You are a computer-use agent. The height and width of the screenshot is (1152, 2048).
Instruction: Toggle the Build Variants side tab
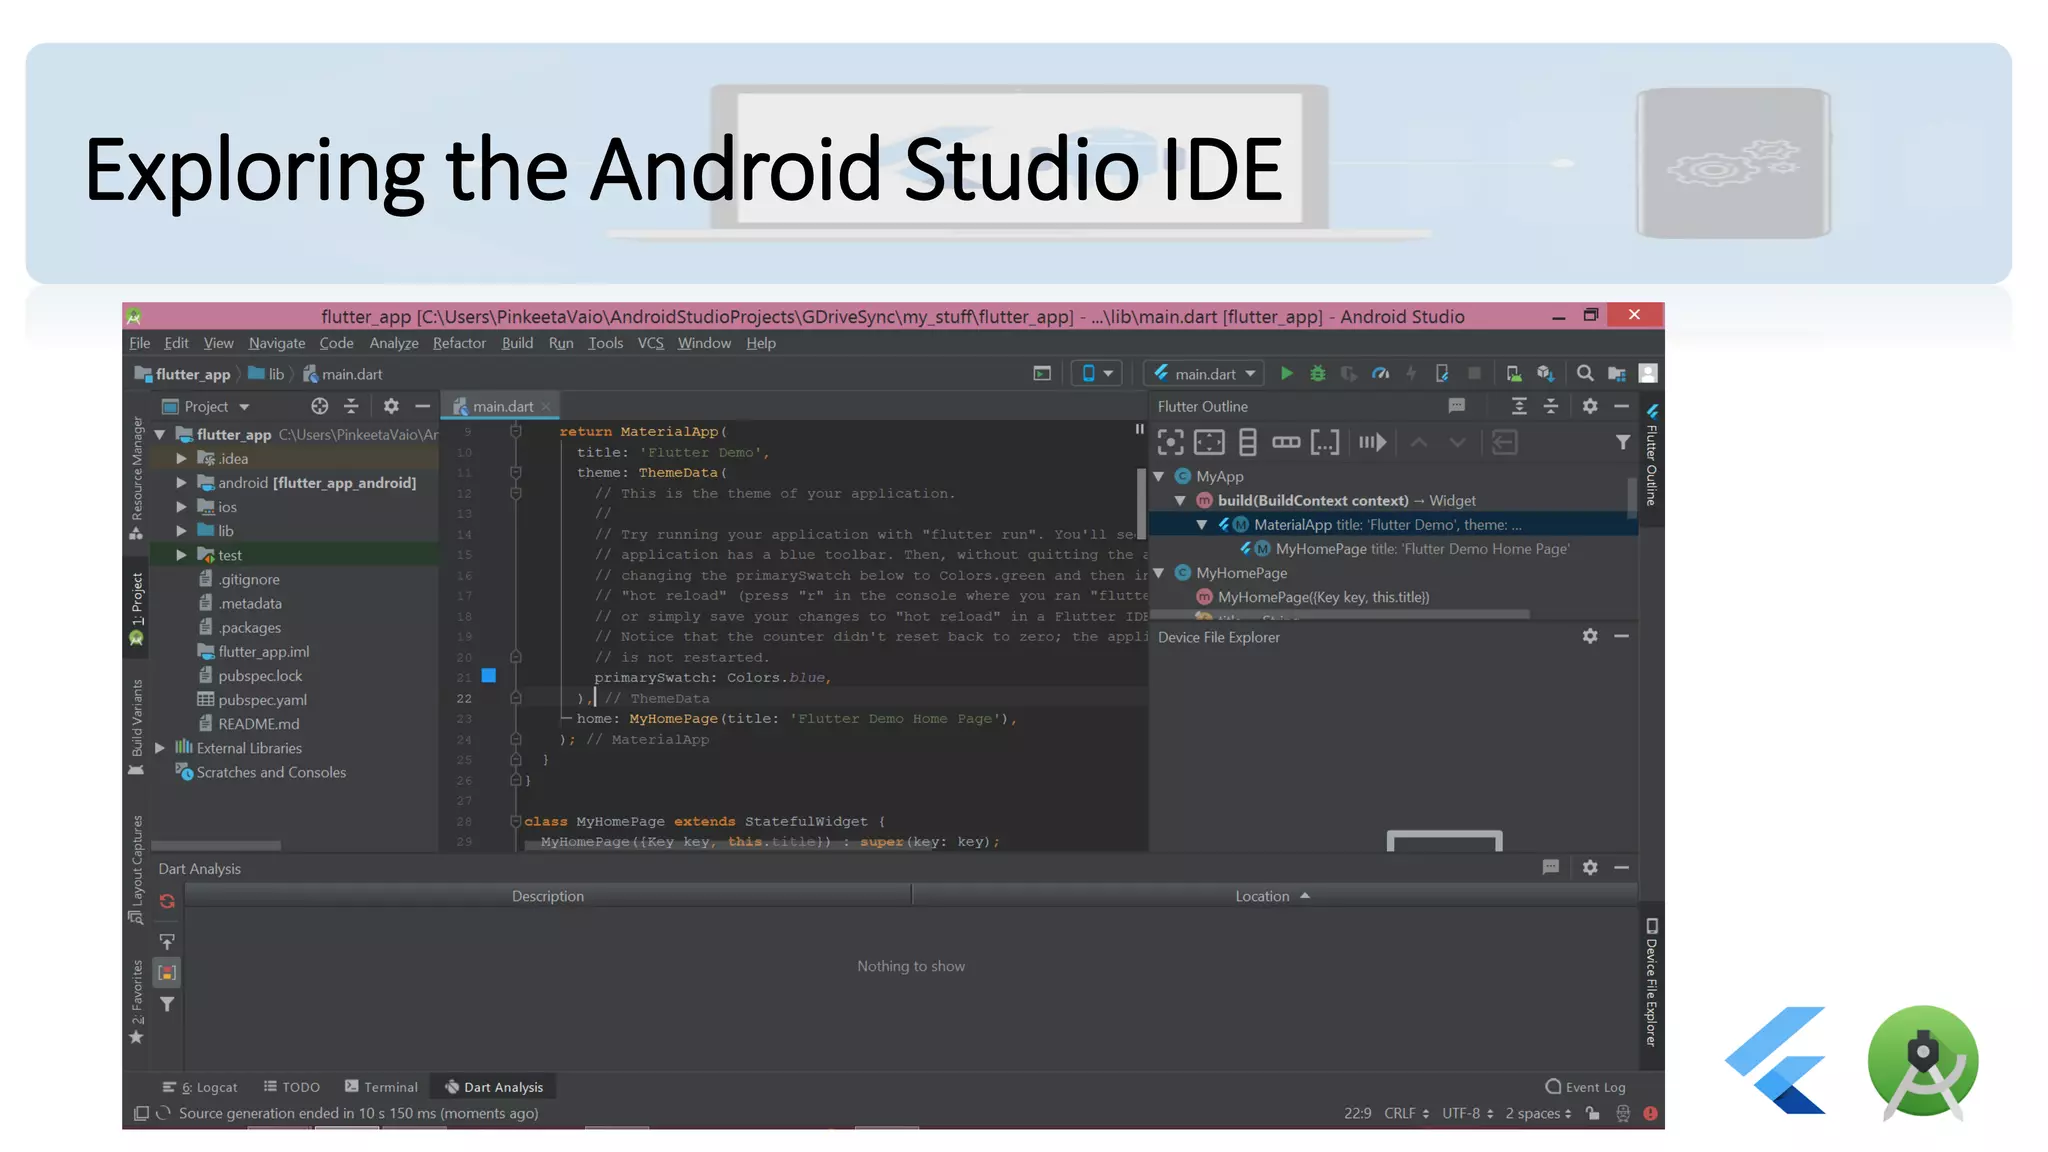point(137,727)
